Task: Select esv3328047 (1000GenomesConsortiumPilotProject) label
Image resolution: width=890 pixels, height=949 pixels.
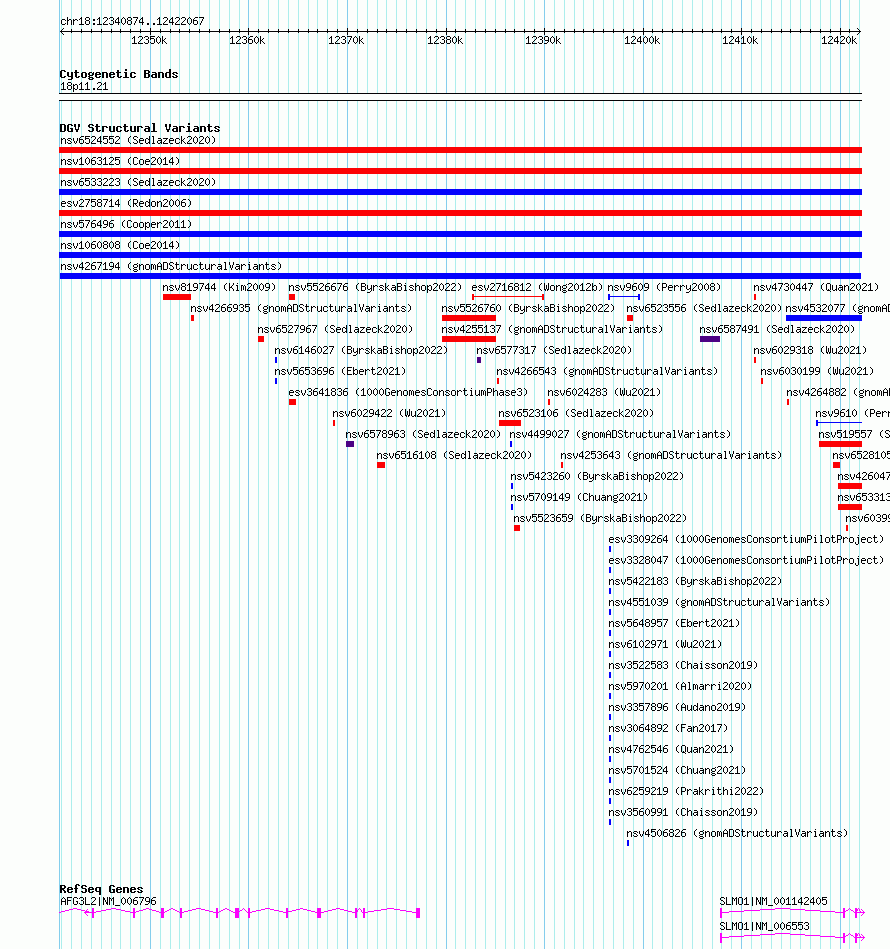Action: tap(746, 560)
